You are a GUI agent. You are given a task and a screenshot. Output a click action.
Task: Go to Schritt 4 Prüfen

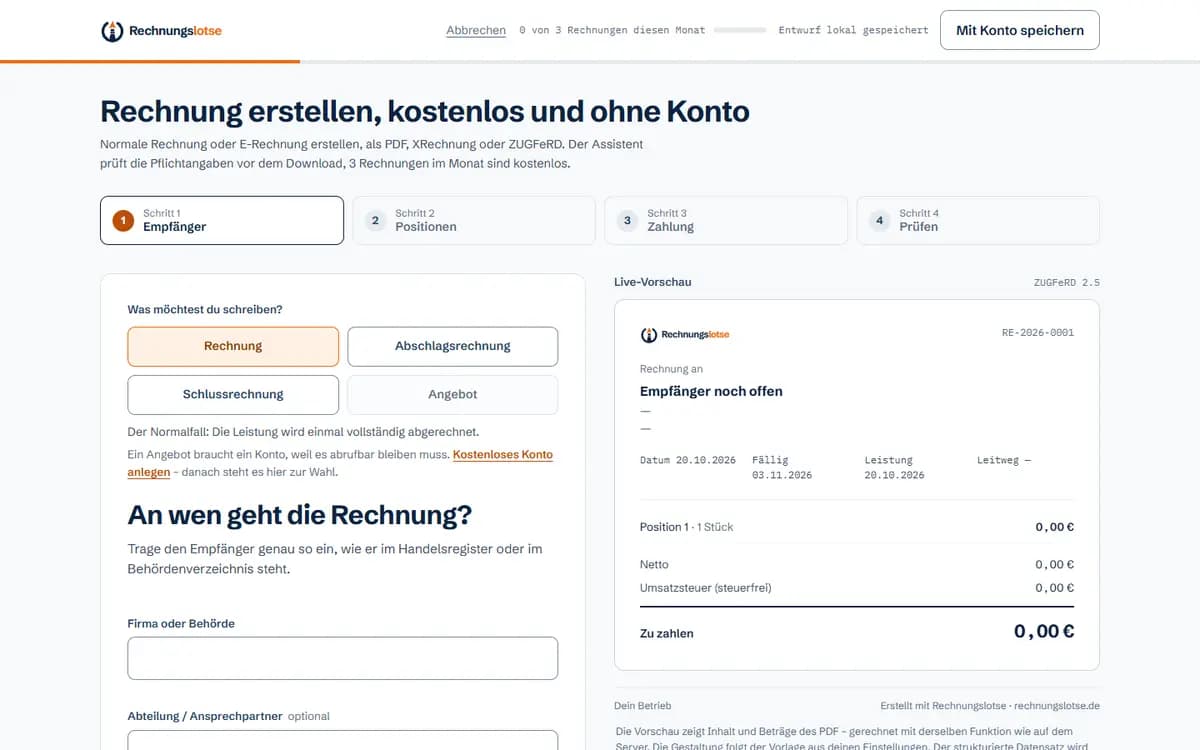(x=978, y=220)
